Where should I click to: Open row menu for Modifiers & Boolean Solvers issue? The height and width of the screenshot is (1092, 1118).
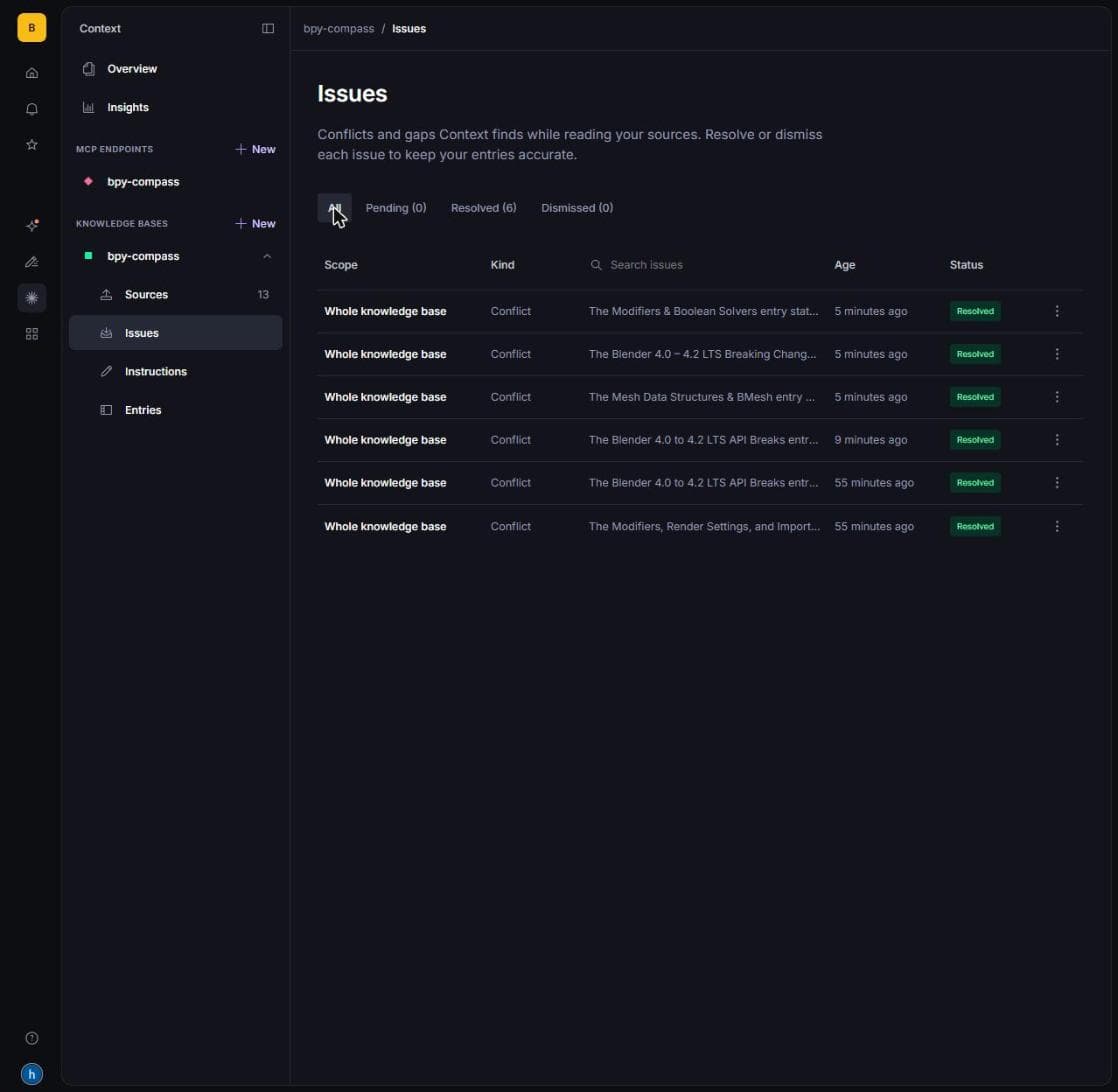click(1057, 311)
